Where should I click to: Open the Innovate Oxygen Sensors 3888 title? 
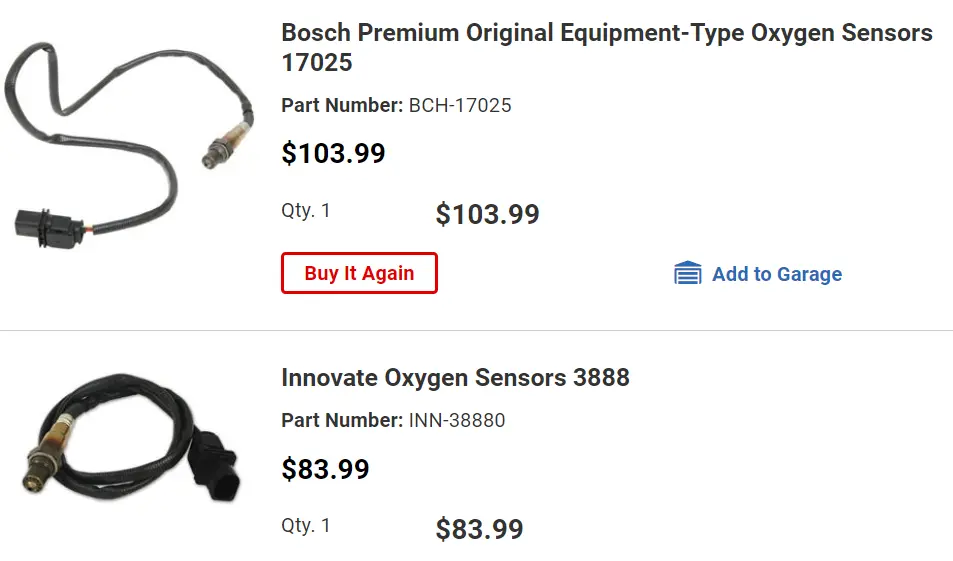point(455,377)
